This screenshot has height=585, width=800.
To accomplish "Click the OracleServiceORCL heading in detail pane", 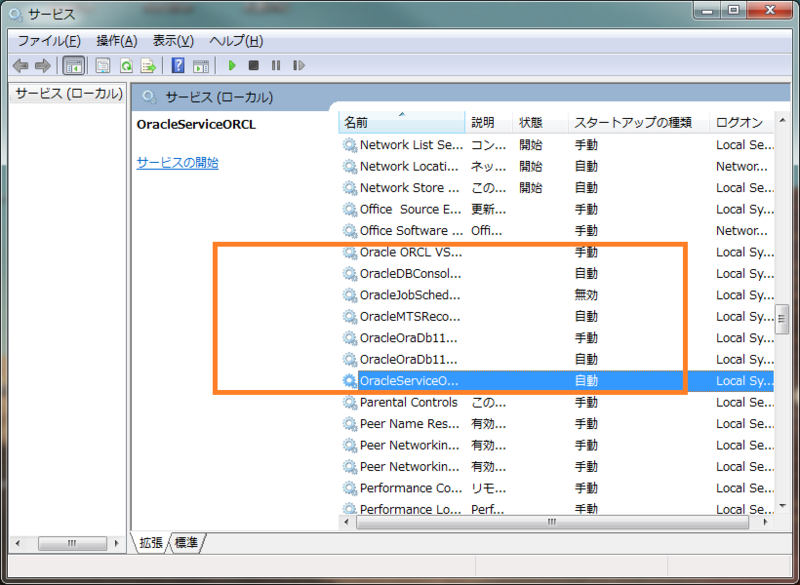I will (196, 124).
